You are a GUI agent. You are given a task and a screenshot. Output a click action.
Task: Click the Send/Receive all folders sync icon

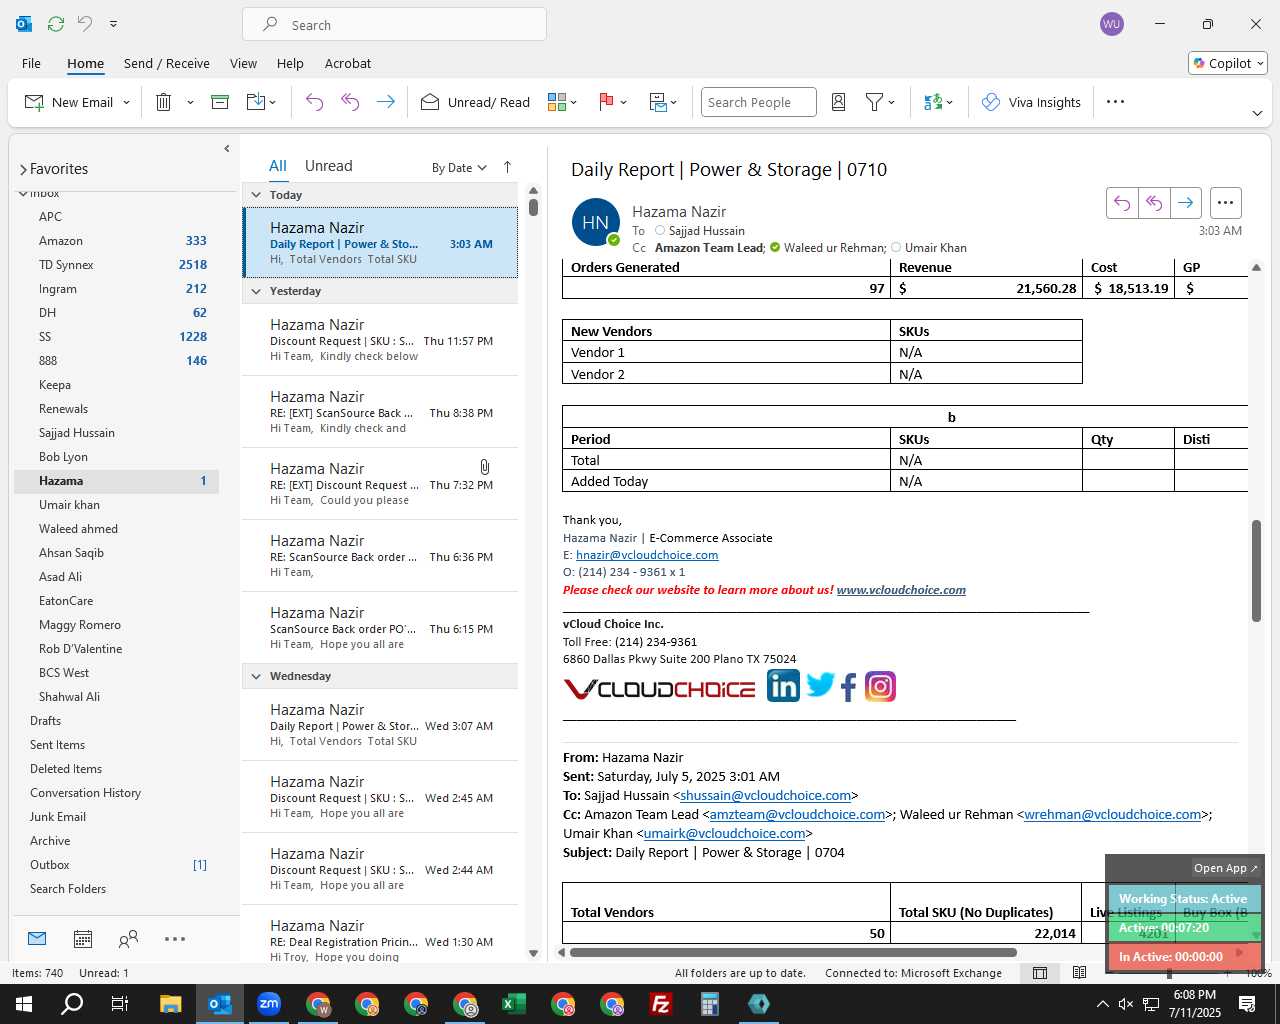[56, 24]
